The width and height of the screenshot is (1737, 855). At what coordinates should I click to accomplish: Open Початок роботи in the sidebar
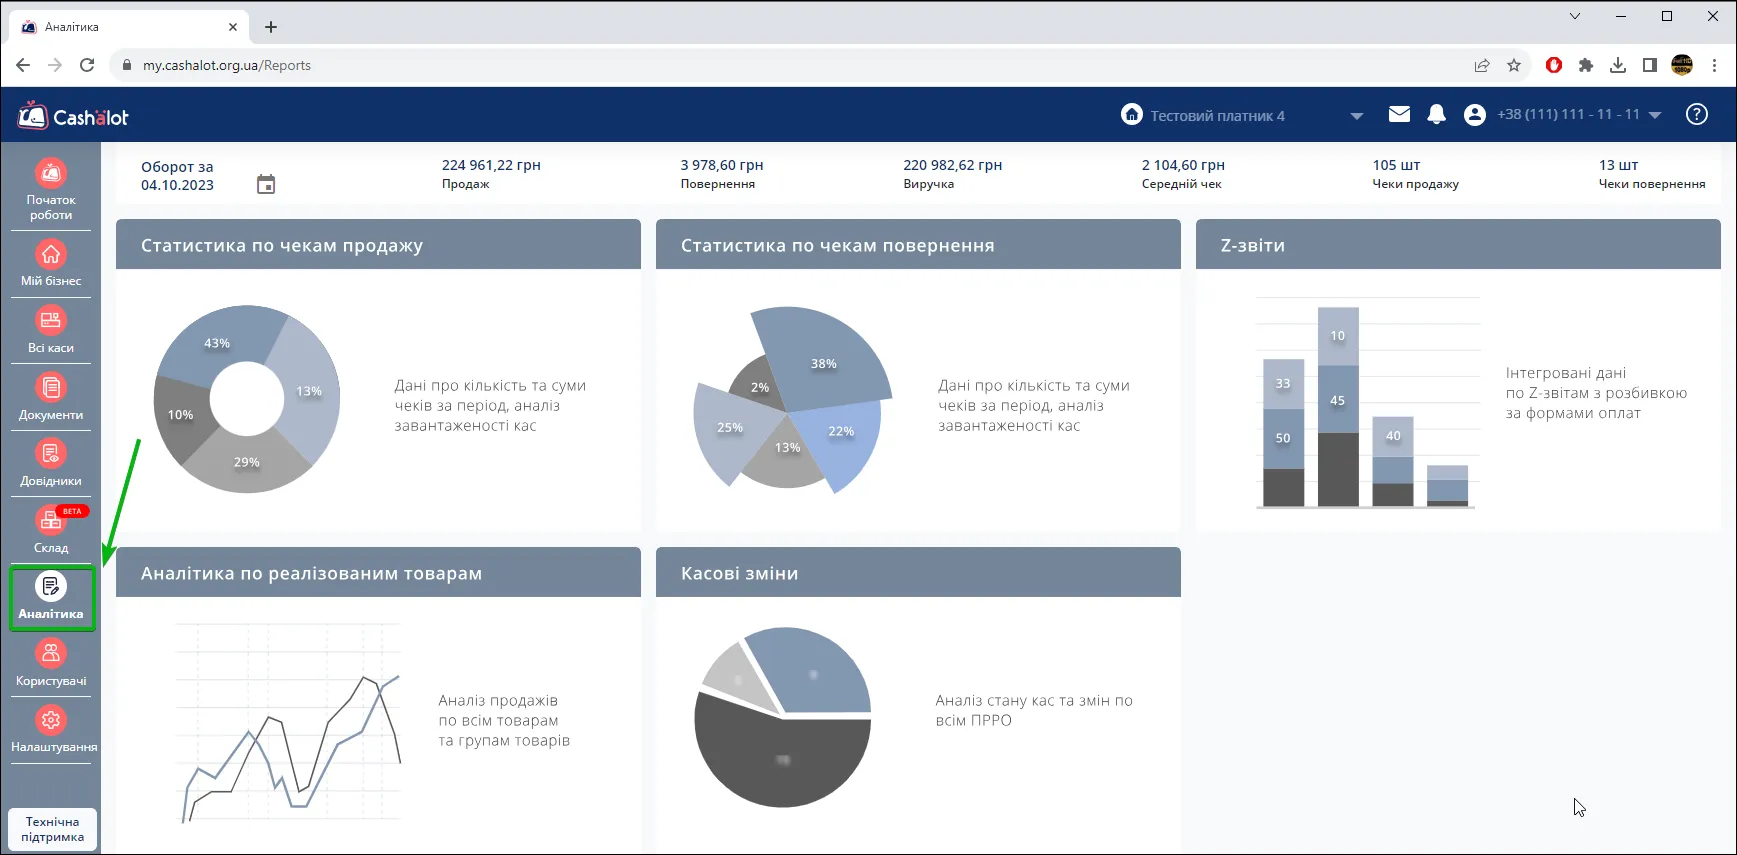[x=51, y=190]
